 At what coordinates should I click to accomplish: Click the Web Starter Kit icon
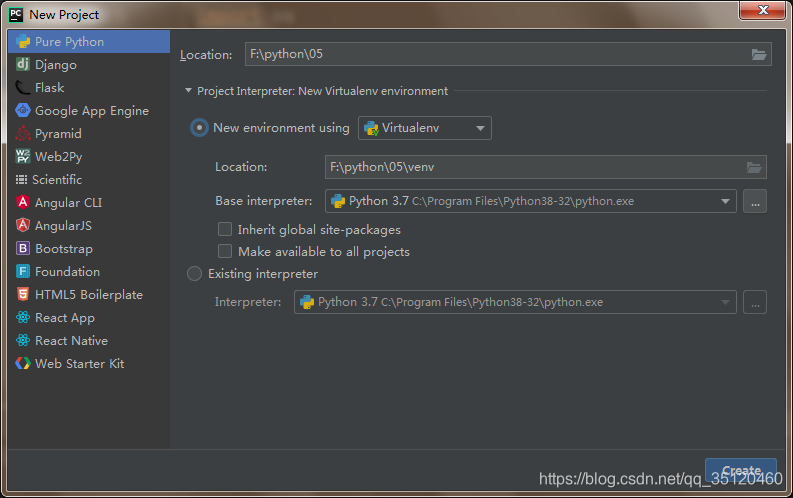coord(23,363)
